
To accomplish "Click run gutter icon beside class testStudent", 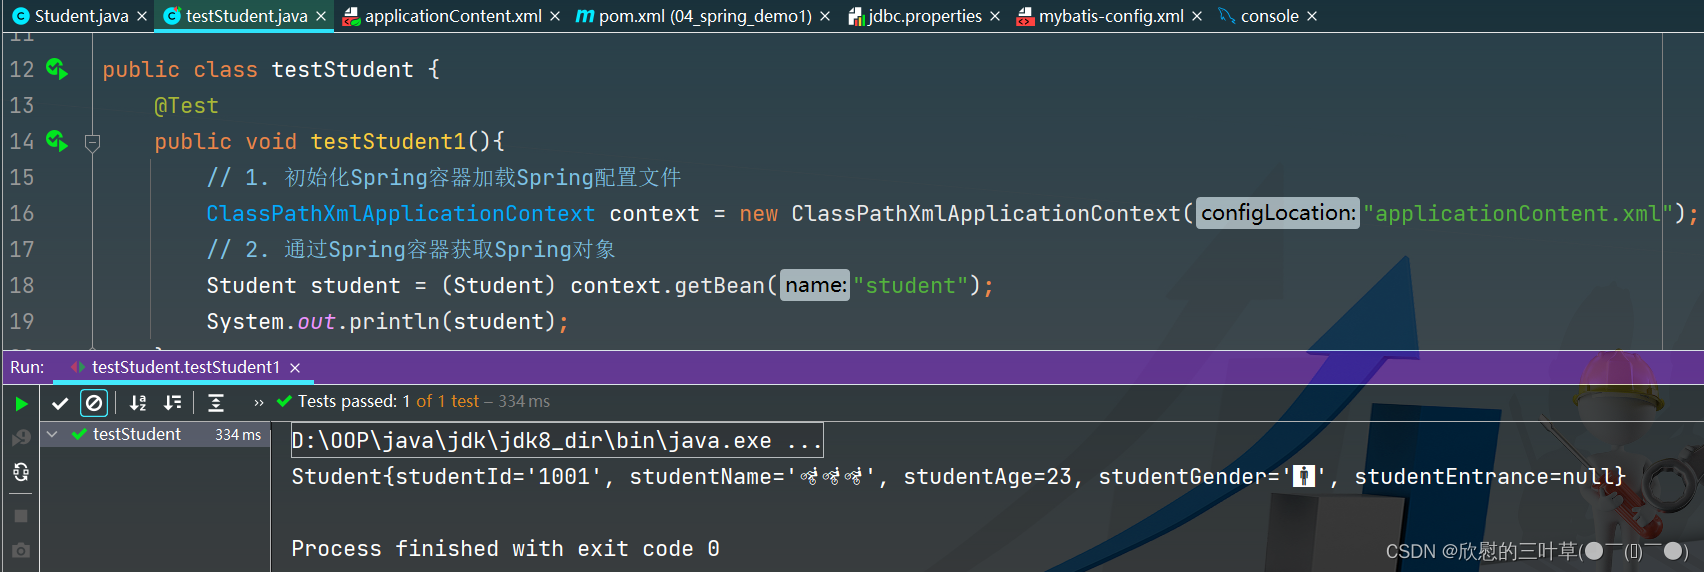I will tap(57, 69).
